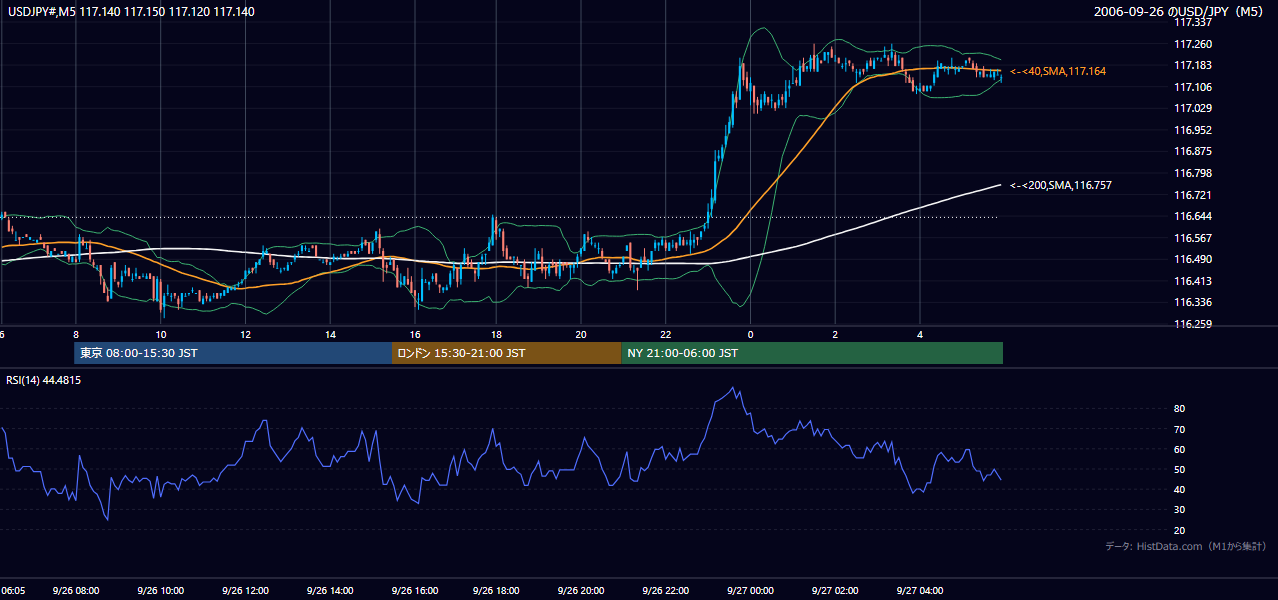Click price axis value 116.644
This screenshot has height=600, width=1278.
pyautogui.click(x=1193, y=216)
